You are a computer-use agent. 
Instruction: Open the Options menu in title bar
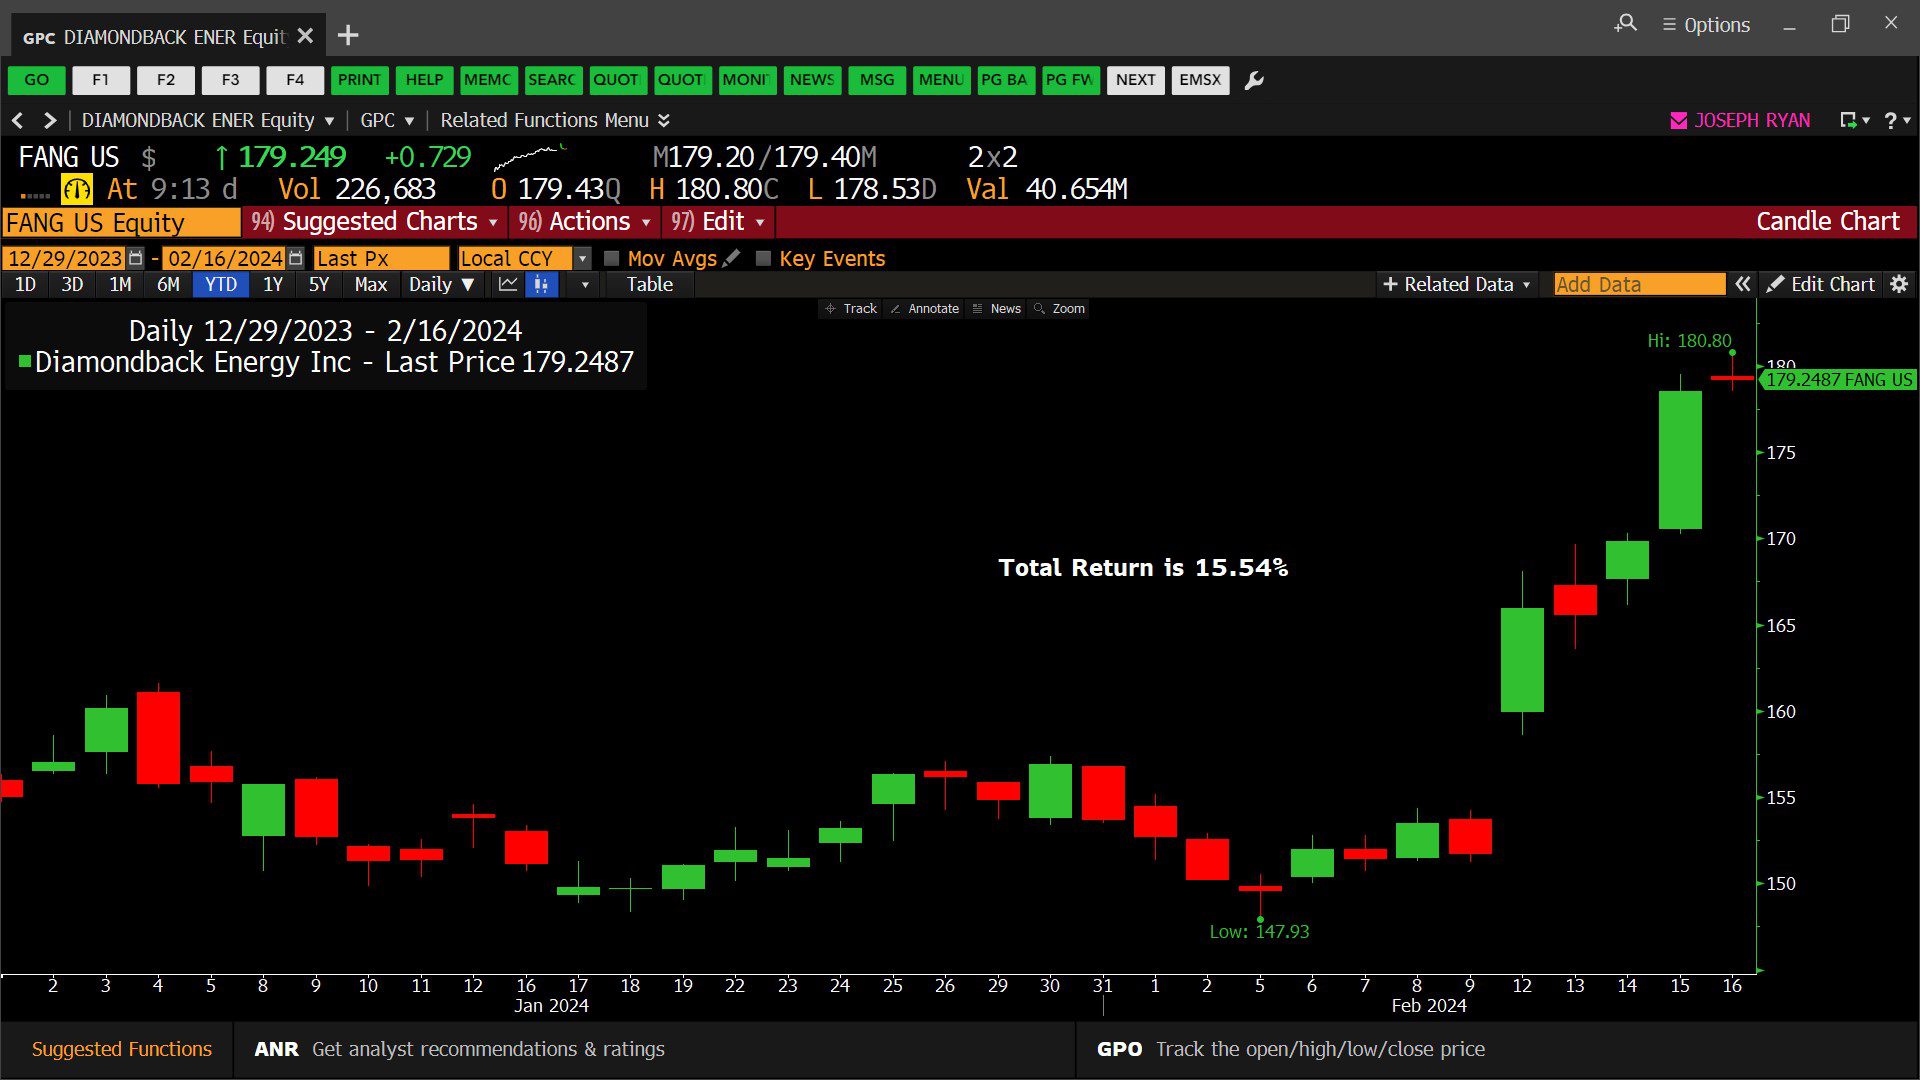(x=1706, y=25)
